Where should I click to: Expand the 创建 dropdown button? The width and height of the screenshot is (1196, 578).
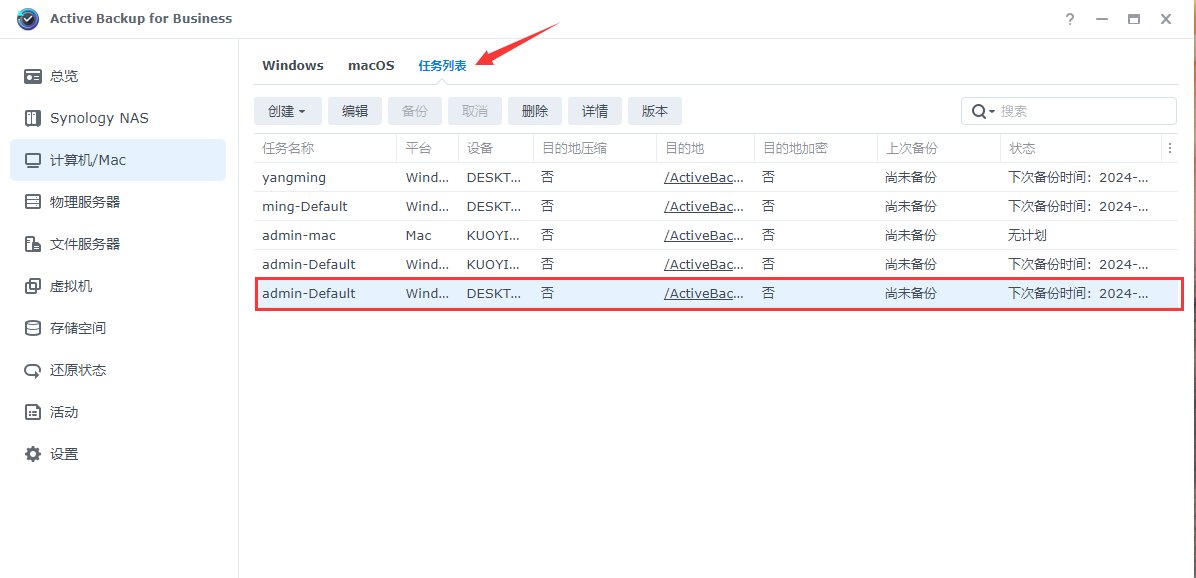(288, 111)
